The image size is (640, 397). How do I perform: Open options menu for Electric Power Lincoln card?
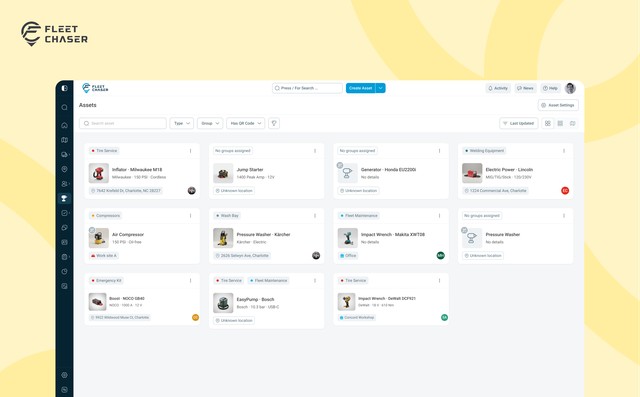[x=564, y=151]
